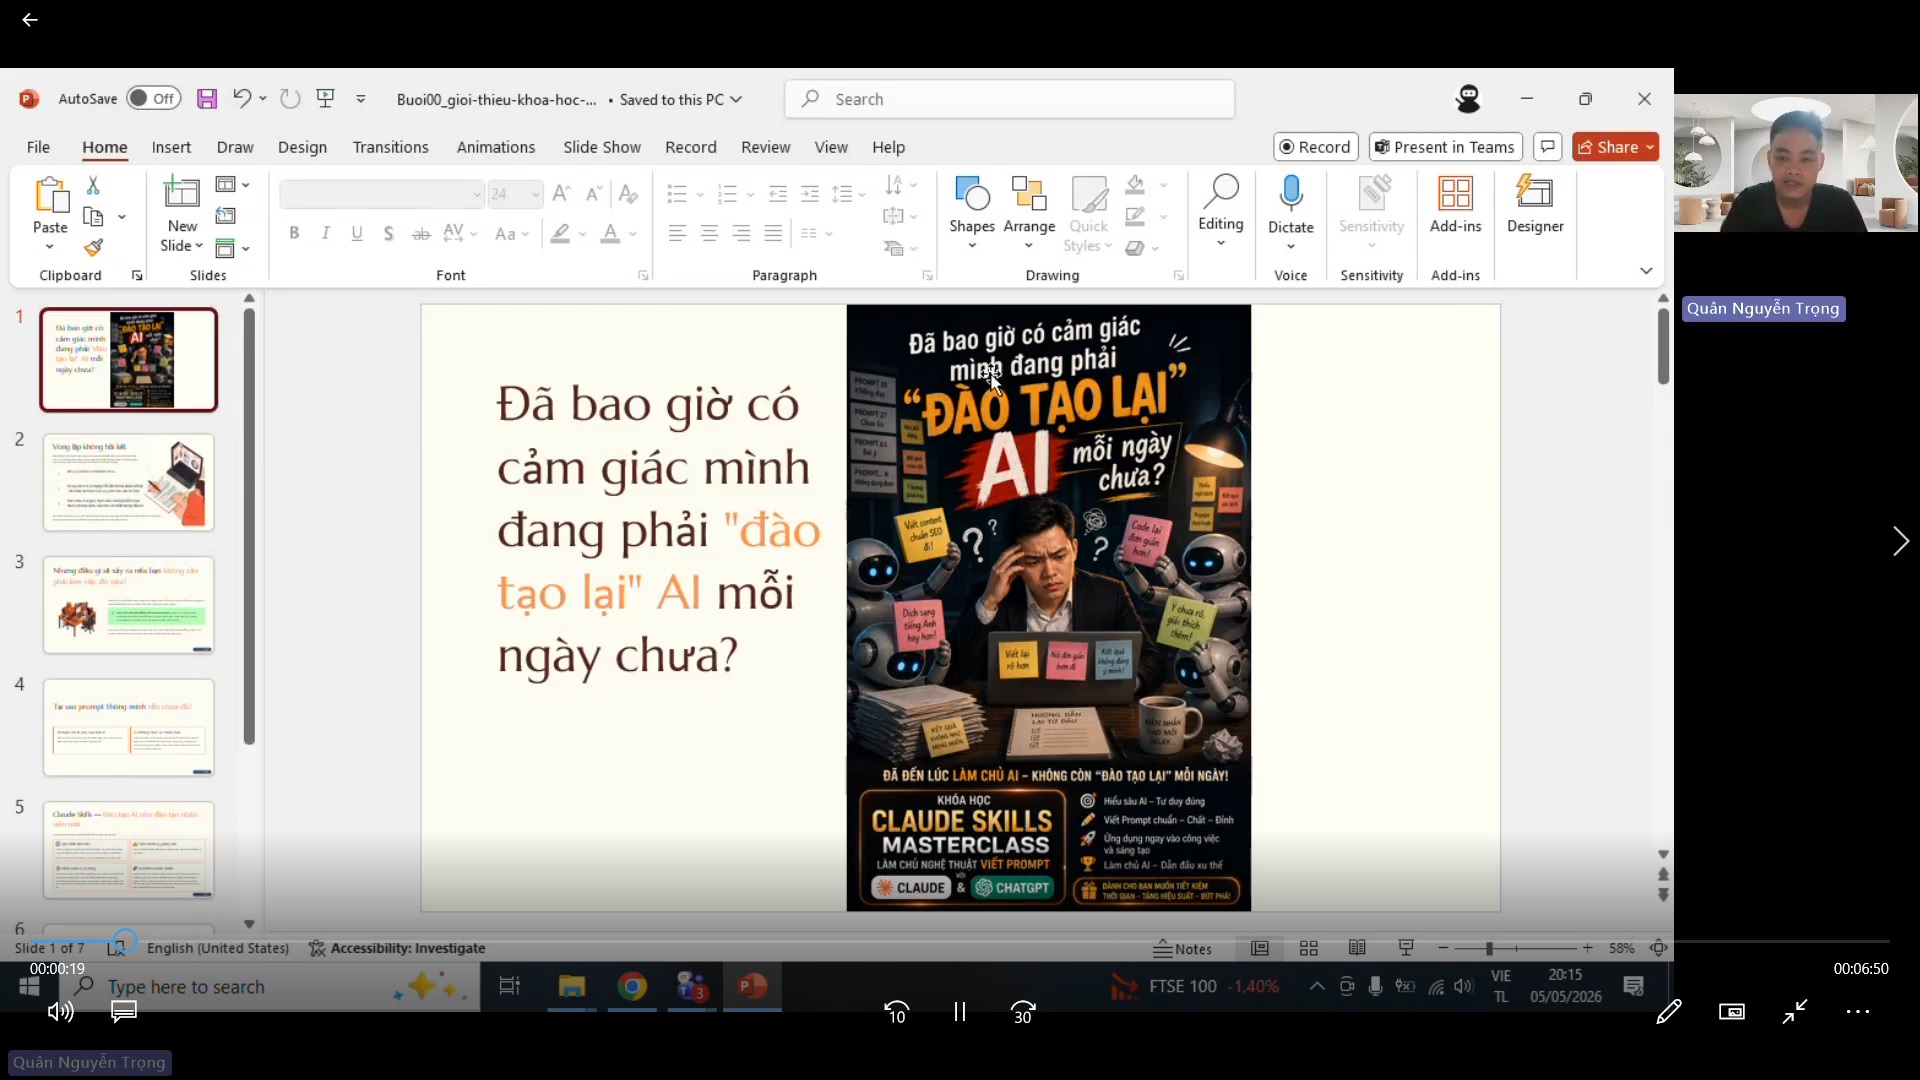Click Present in Teams button

1445,147
